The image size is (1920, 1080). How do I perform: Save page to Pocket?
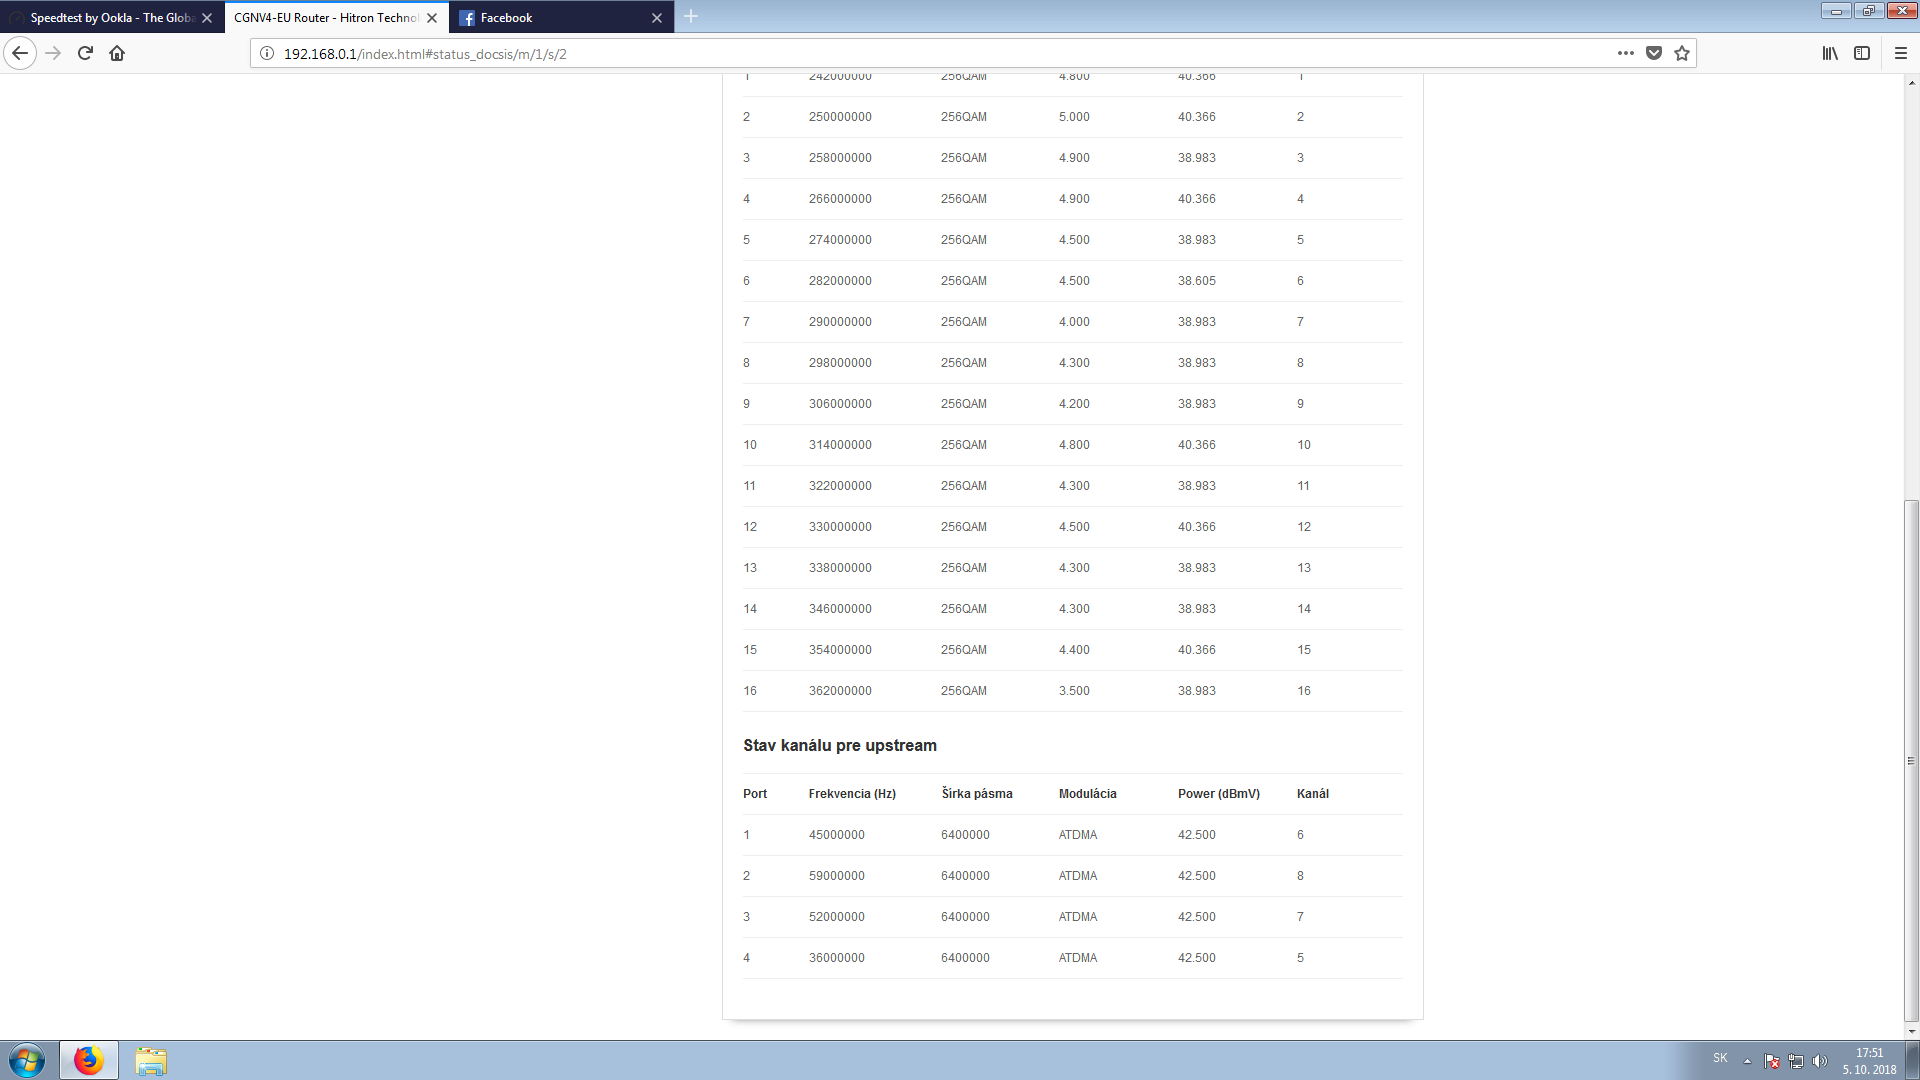tap(1654, 53)
